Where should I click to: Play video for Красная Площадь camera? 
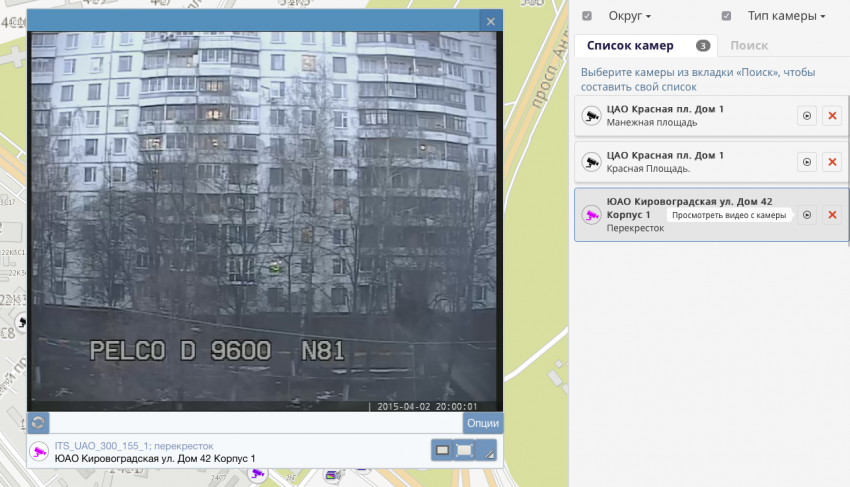click(807, 162)
